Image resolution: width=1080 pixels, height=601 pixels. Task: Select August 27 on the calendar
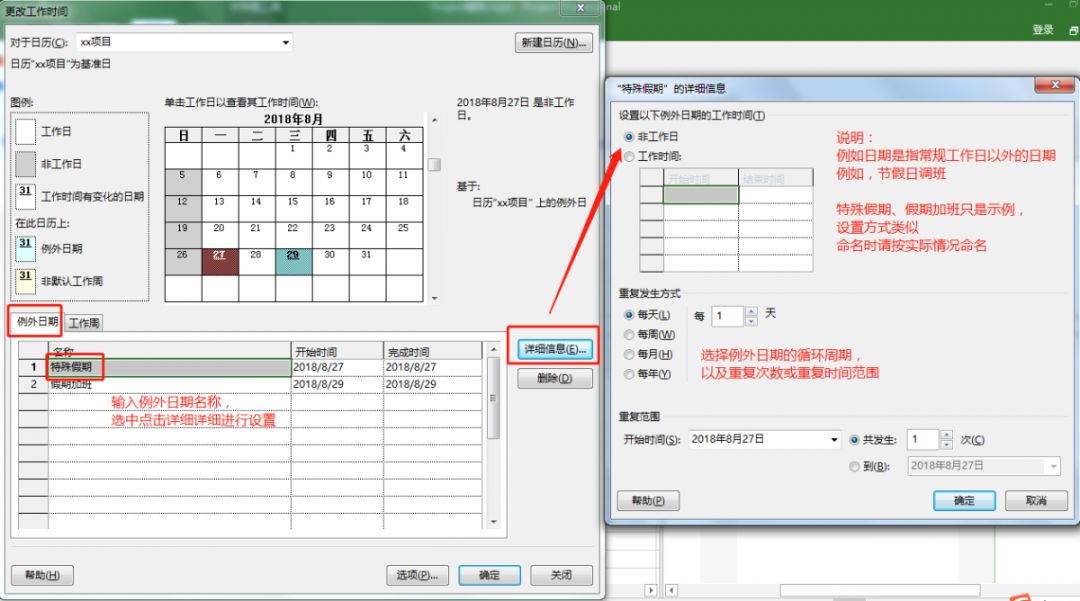pos(220,262)
